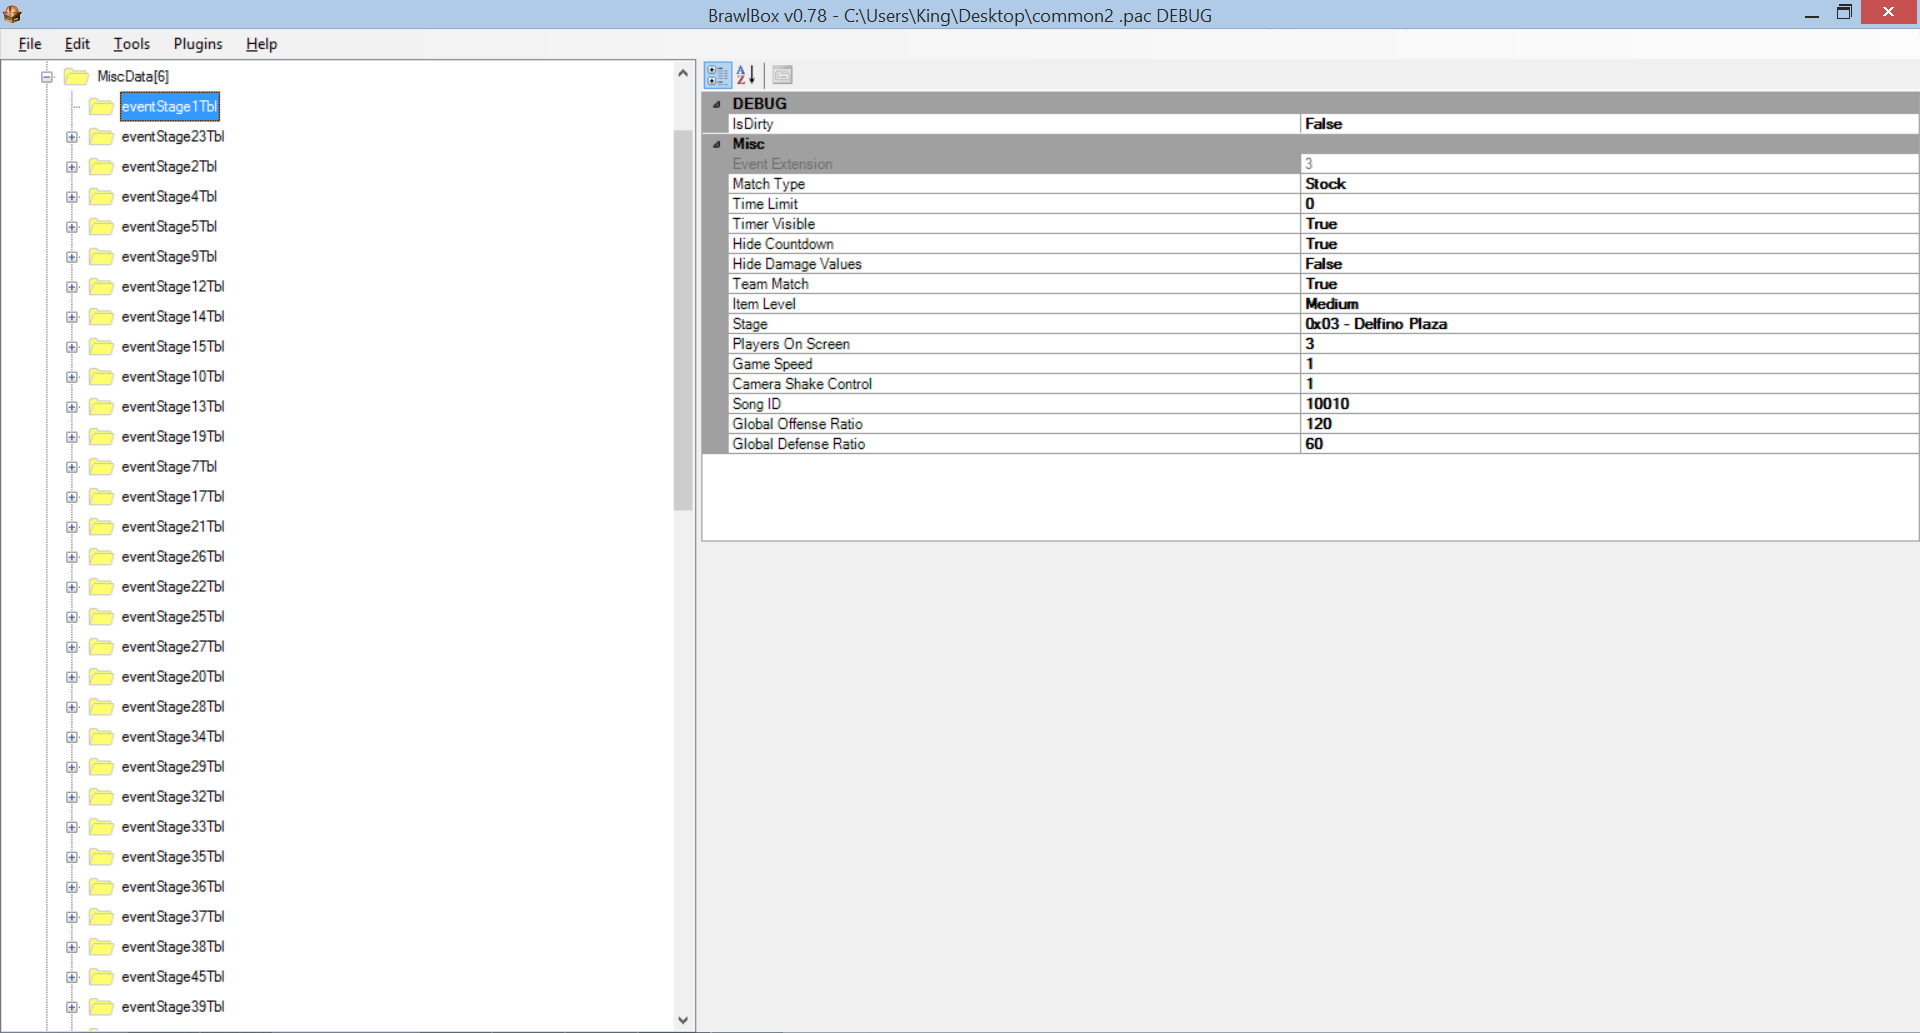The height and width of the screenshot is (1033, 1920).
Task: Collapse the MiscData[6] tree node
Action: coord(47,76)
